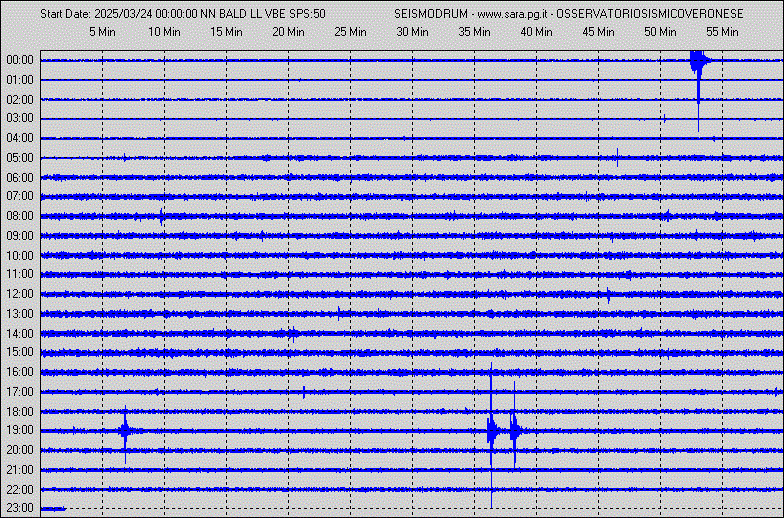Click the SEISMODRUM www.sara.pg.it title text
The width and height of the screenshot is (784, 518).
(568, 14)
